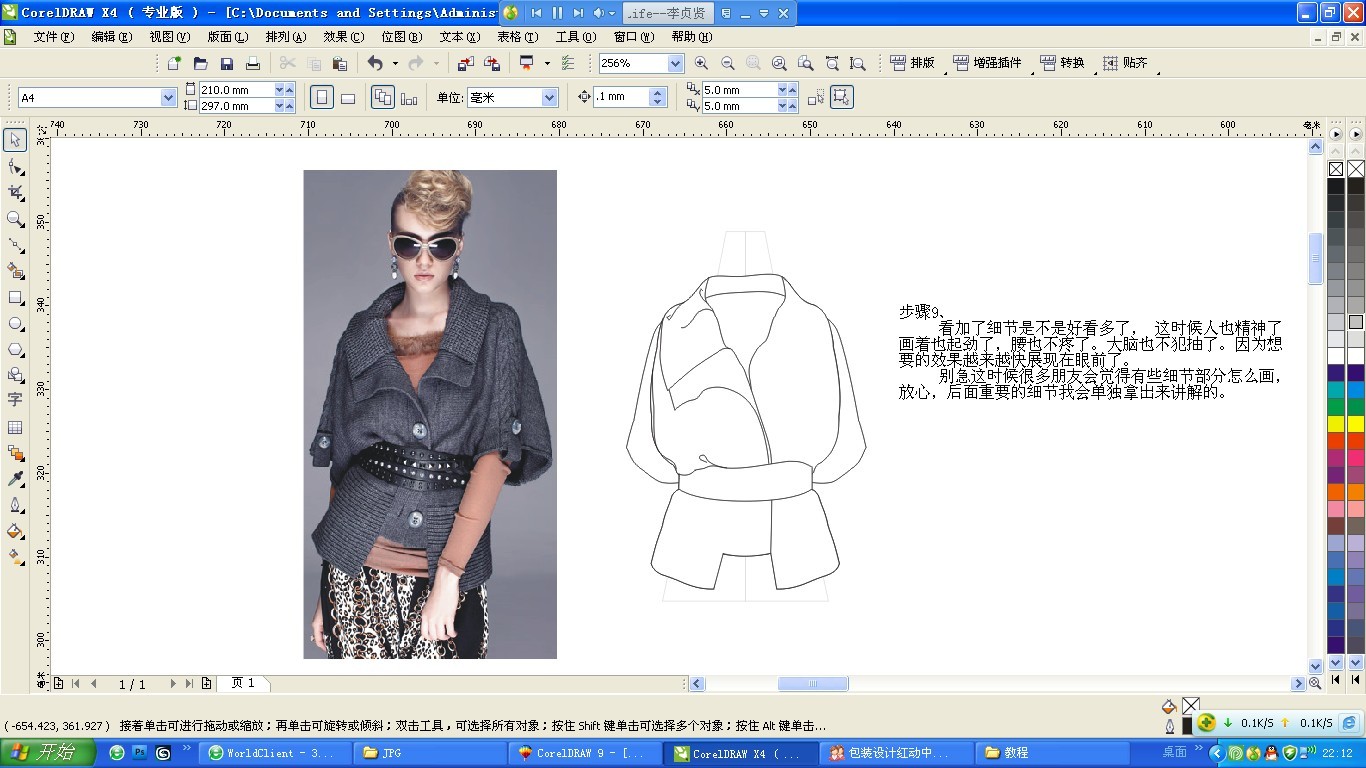Viewport: 1366px width, 768px height.
Task: Select the Interactive Blend tool
Action: pos(15,453)
